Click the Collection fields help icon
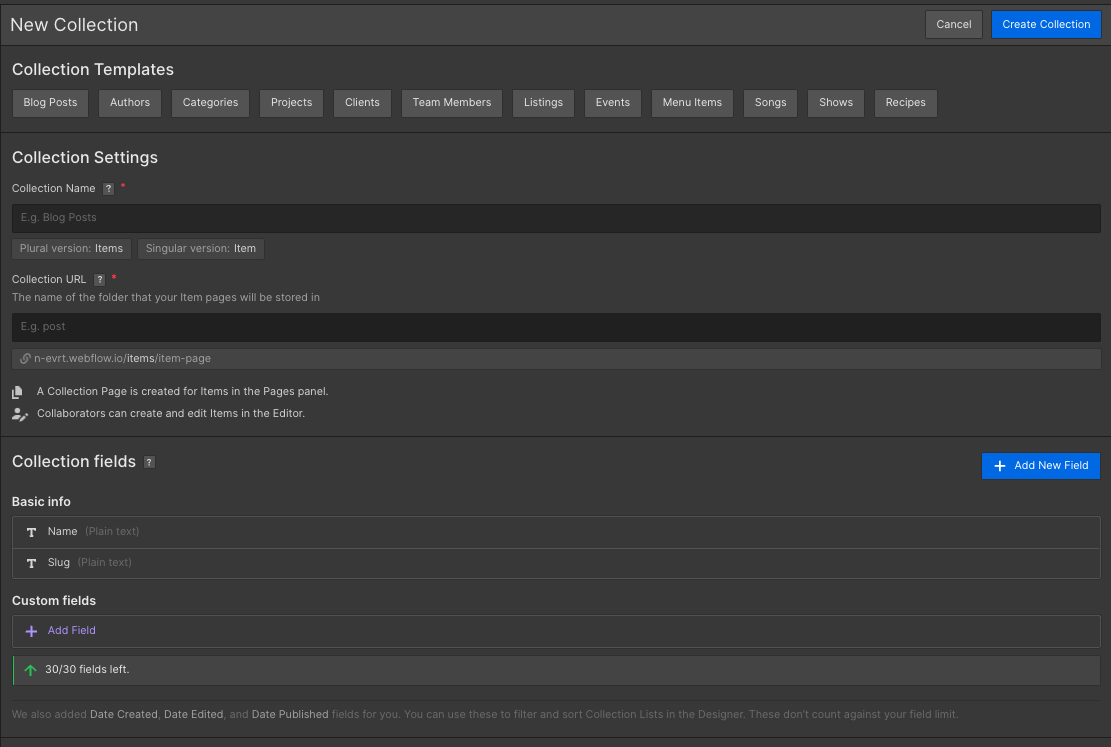Screen dimensions: 1111x747 pyautogui.click(x=149, y=462)
